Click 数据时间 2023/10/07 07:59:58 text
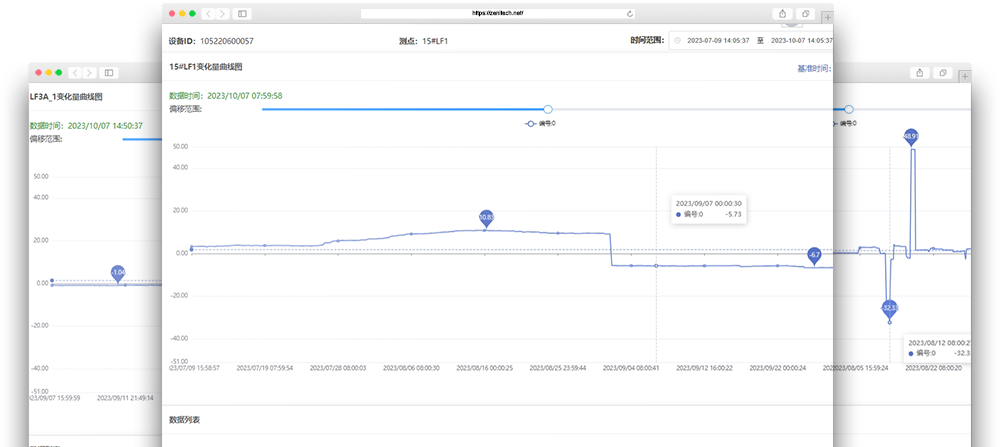Image resolution: width=1000 pixels, height=447 pixels. [225, 96]
